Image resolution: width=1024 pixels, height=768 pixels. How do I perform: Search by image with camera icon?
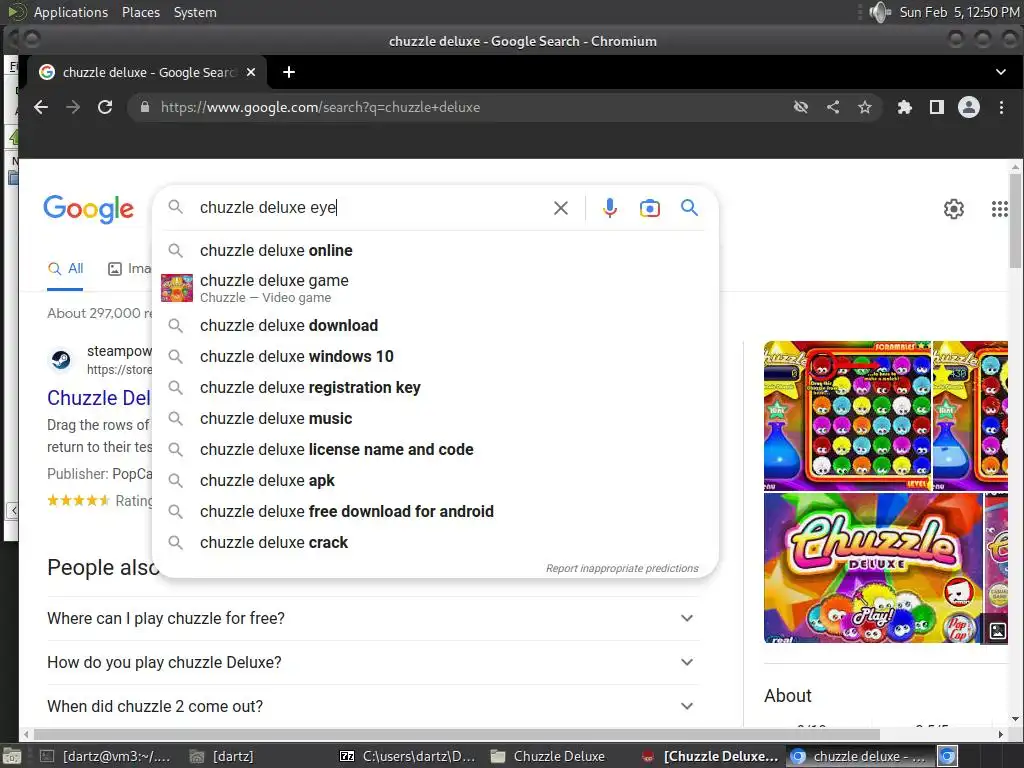tap(649, 208)
